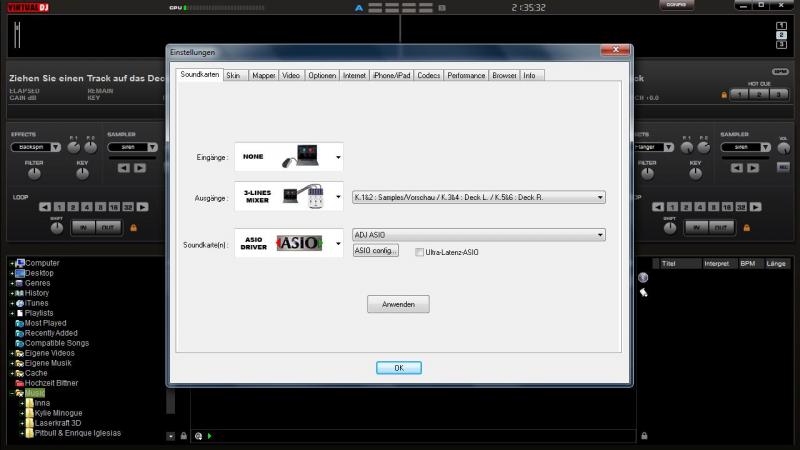Click the globe icon in side list
Image resolution: width=800 pixels, height=450 pixels.
point(643,278)
